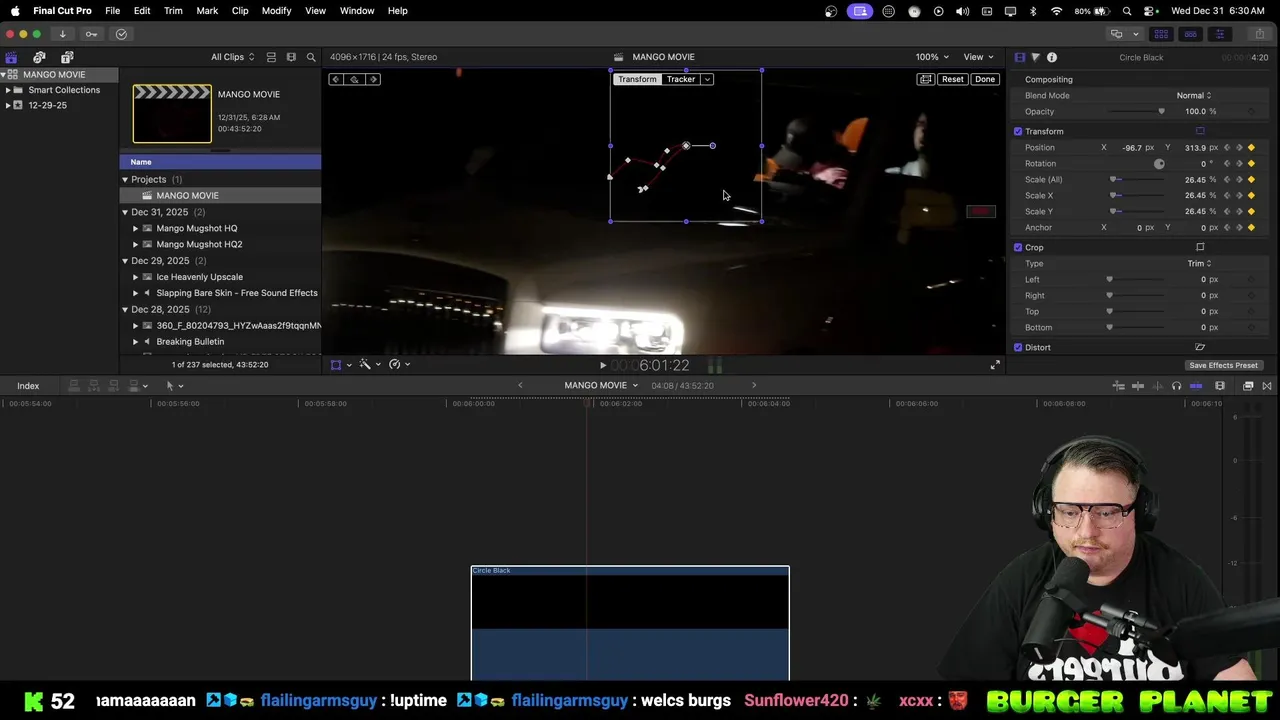Show Crop on-screen controls icon in inspector

click(1200, 247)
